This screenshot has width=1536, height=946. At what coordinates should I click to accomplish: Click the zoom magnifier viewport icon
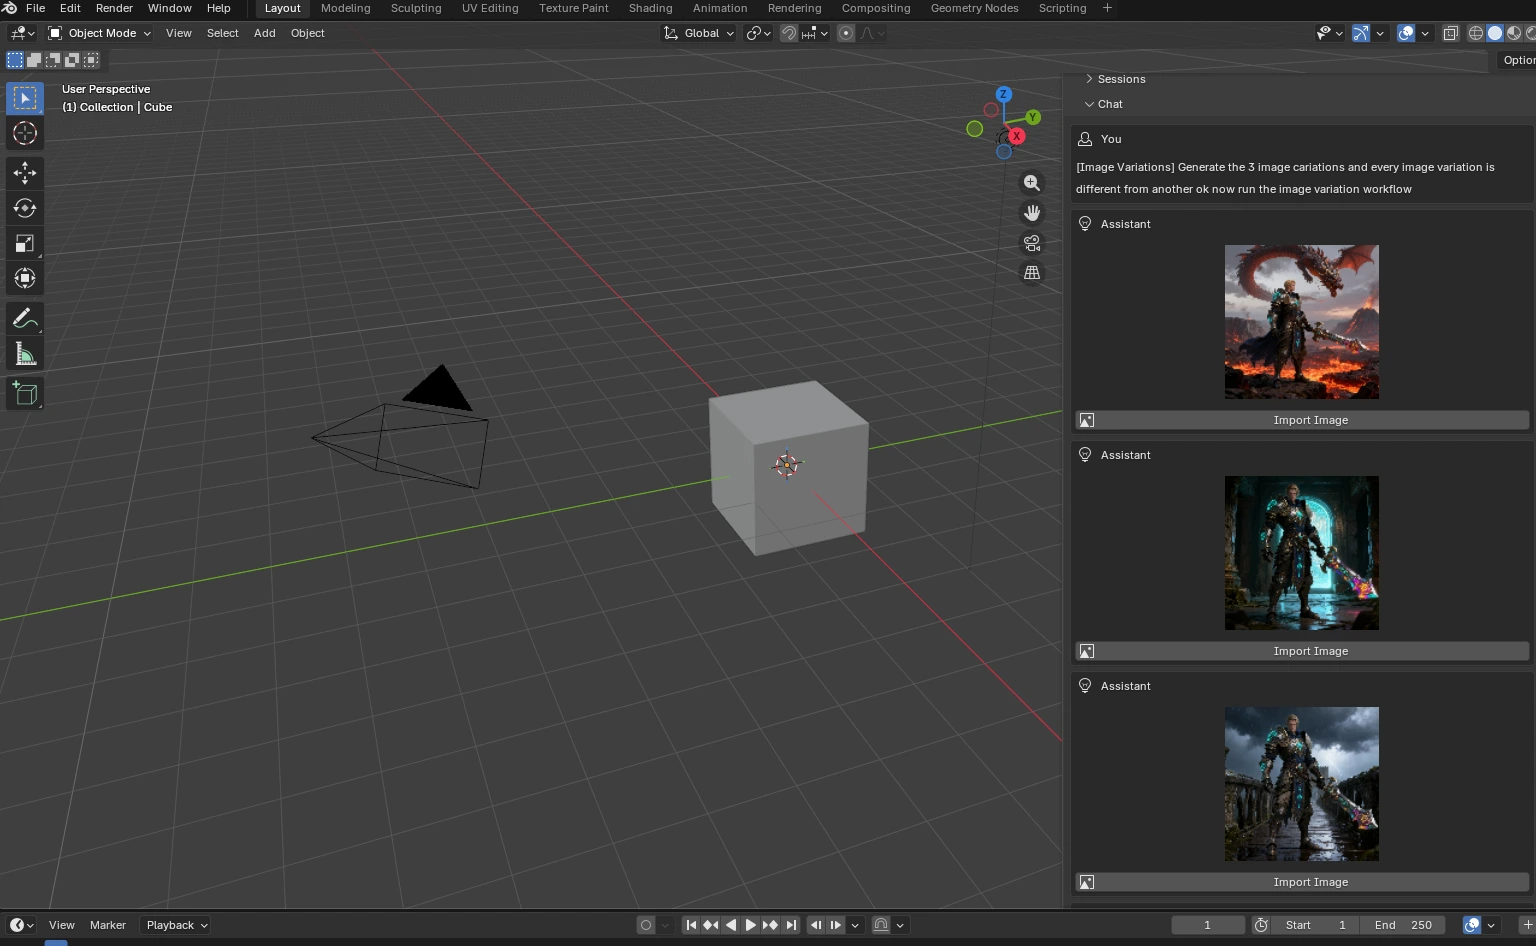point(1032,183)
